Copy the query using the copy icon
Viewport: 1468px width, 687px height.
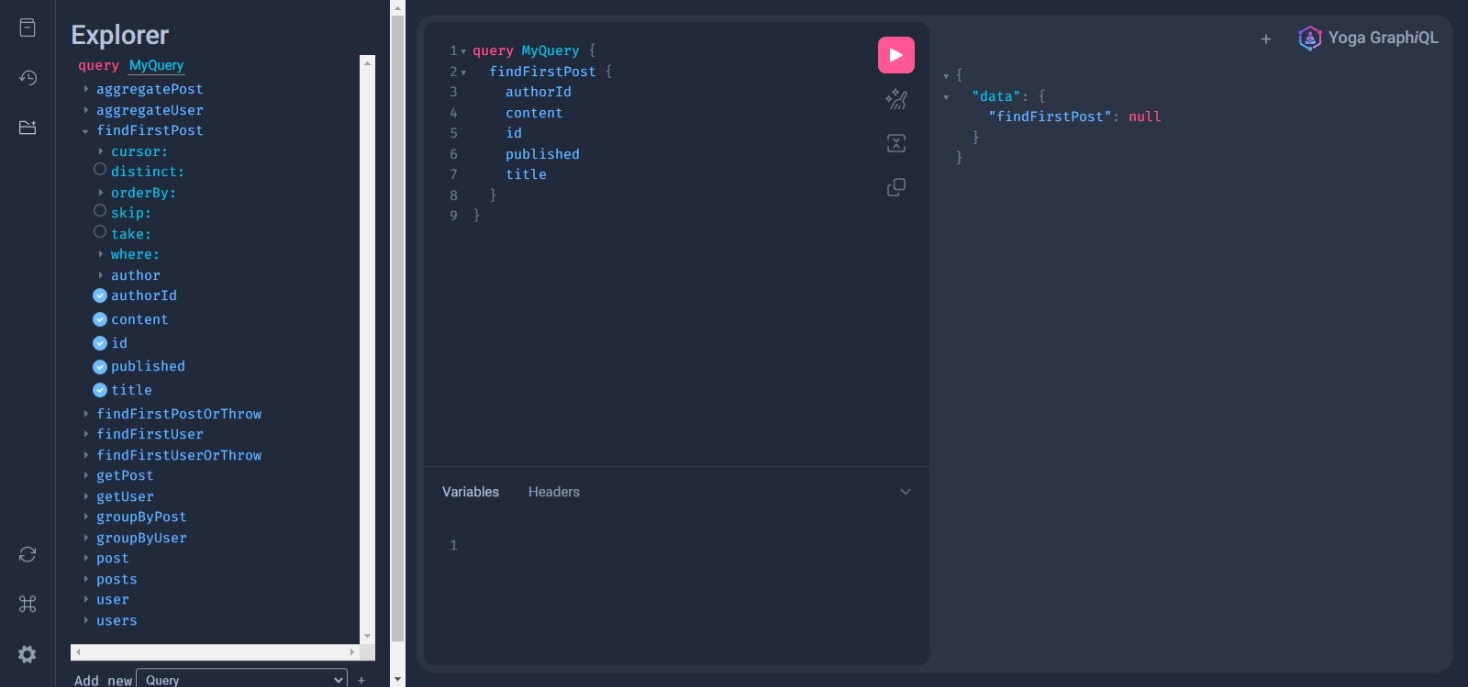point(896,187)
